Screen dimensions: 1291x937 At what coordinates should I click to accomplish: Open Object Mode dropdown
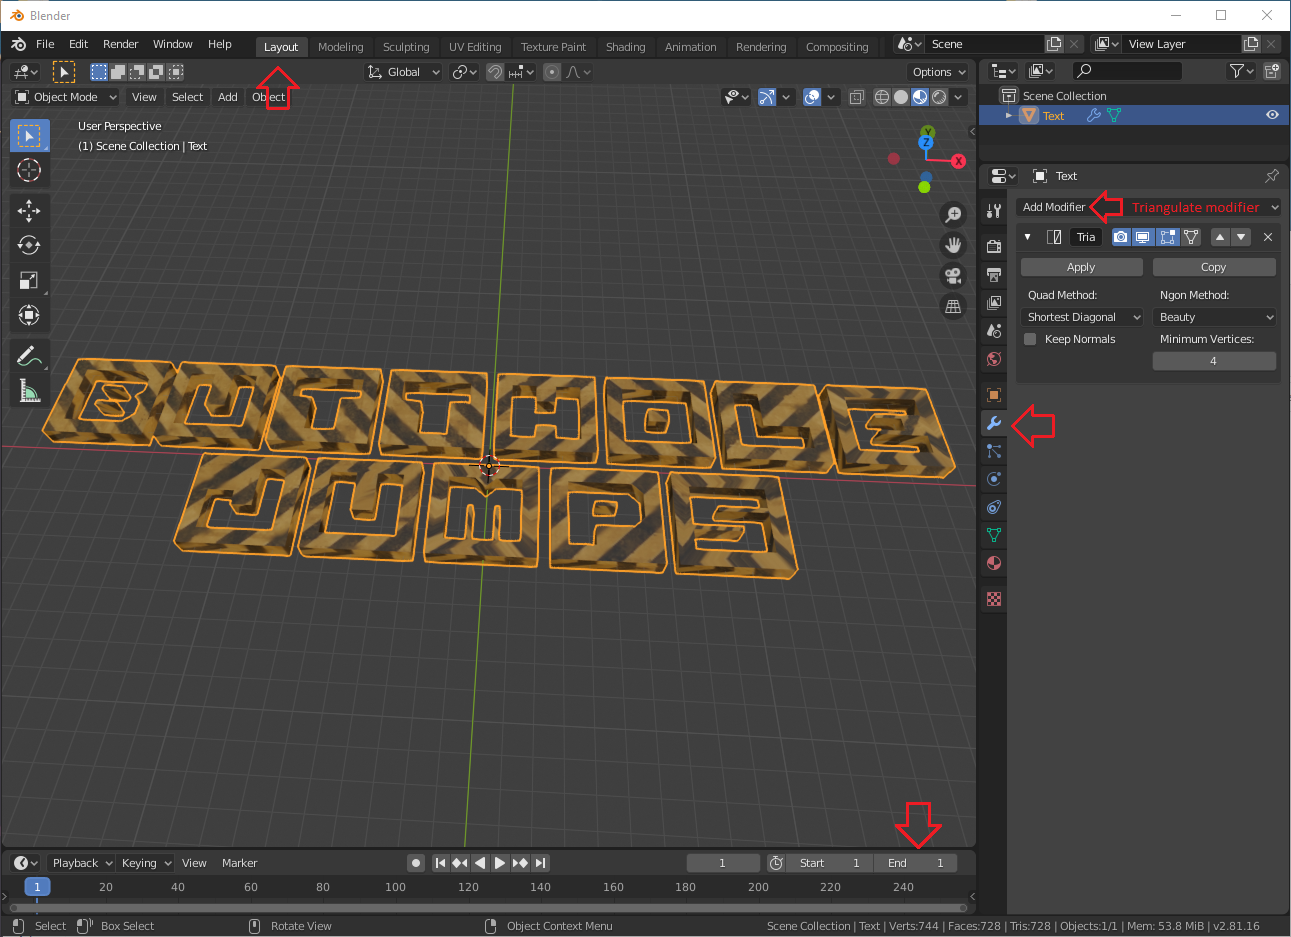66,97
